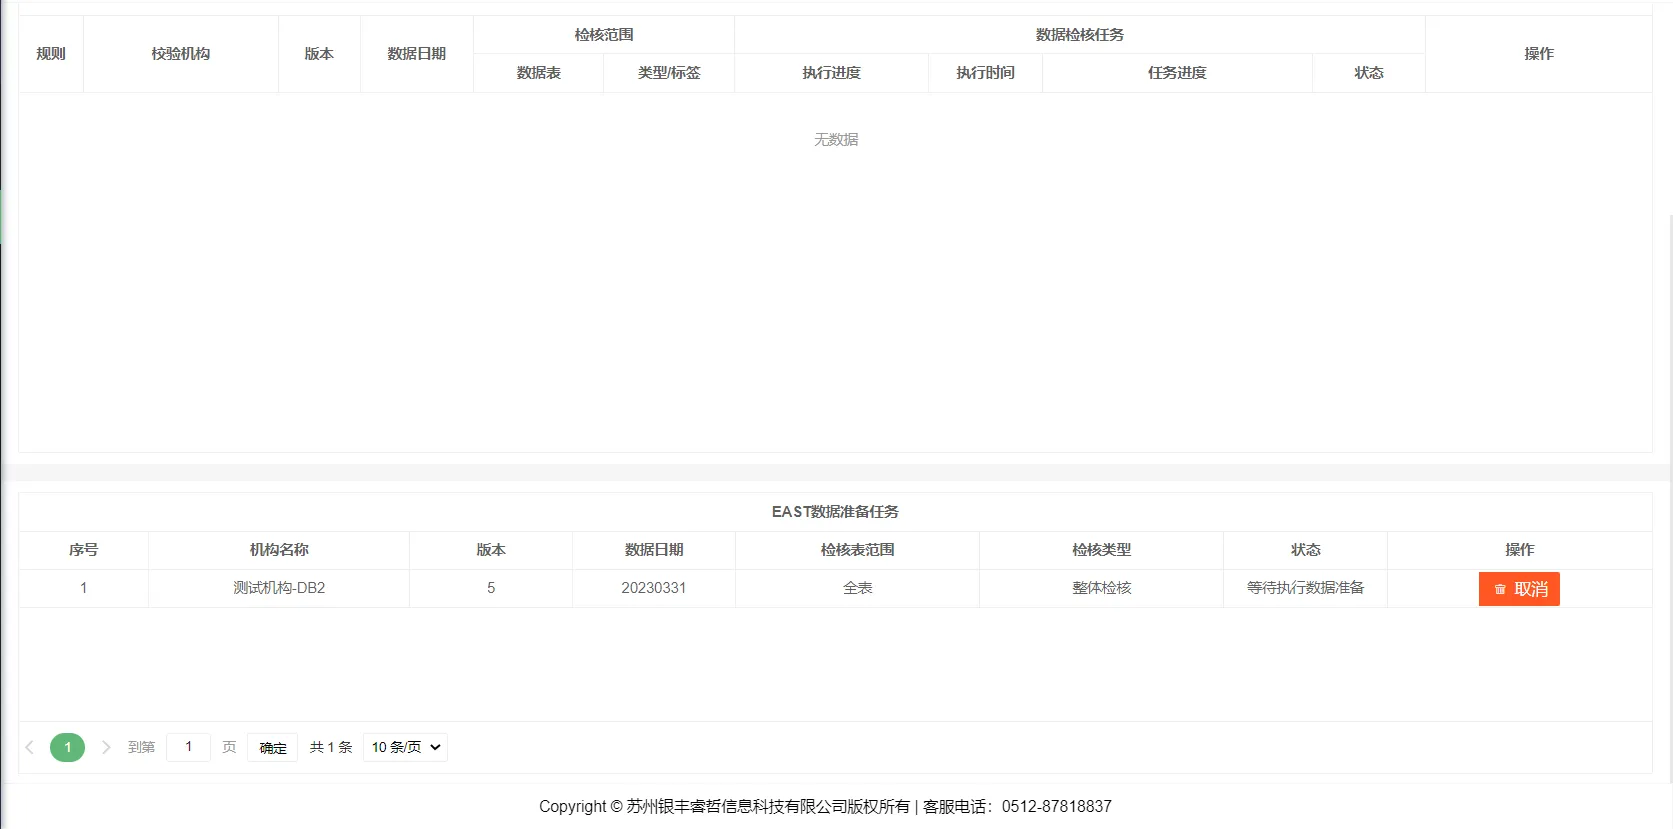The width and height of the screenshot is (1673, 829).
Task: Click the 等待执行数据准备 status cell
Action: click(1305, 588)
